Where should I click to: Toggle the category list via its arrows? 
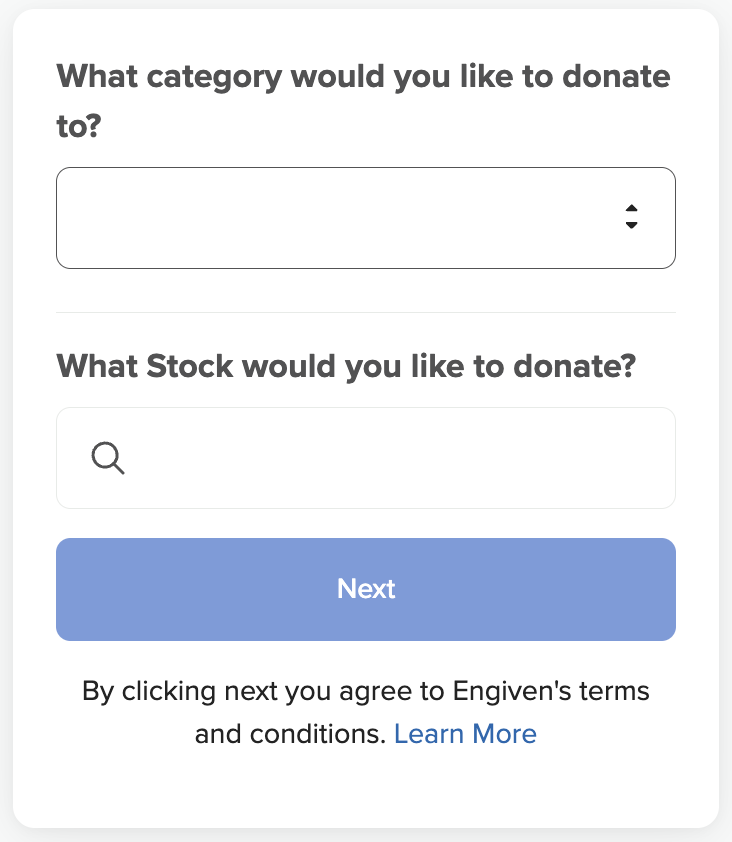click(x=631, y=217)
